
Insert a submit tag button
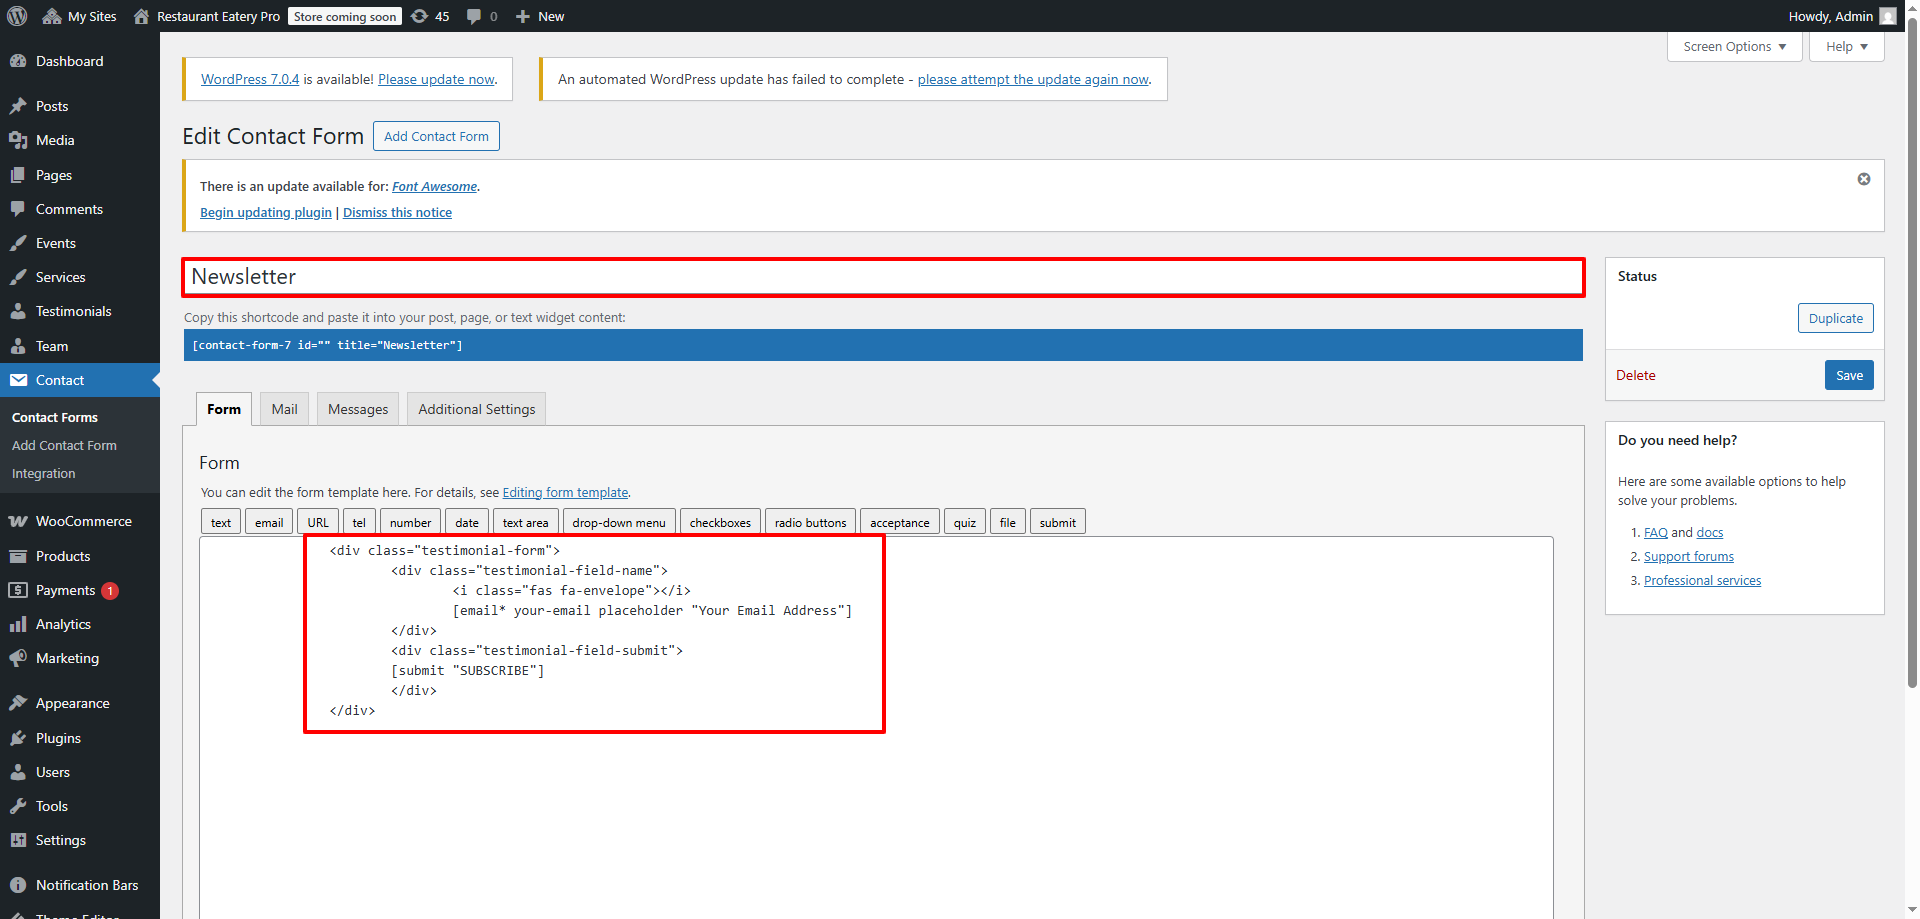pos(1057,522)
